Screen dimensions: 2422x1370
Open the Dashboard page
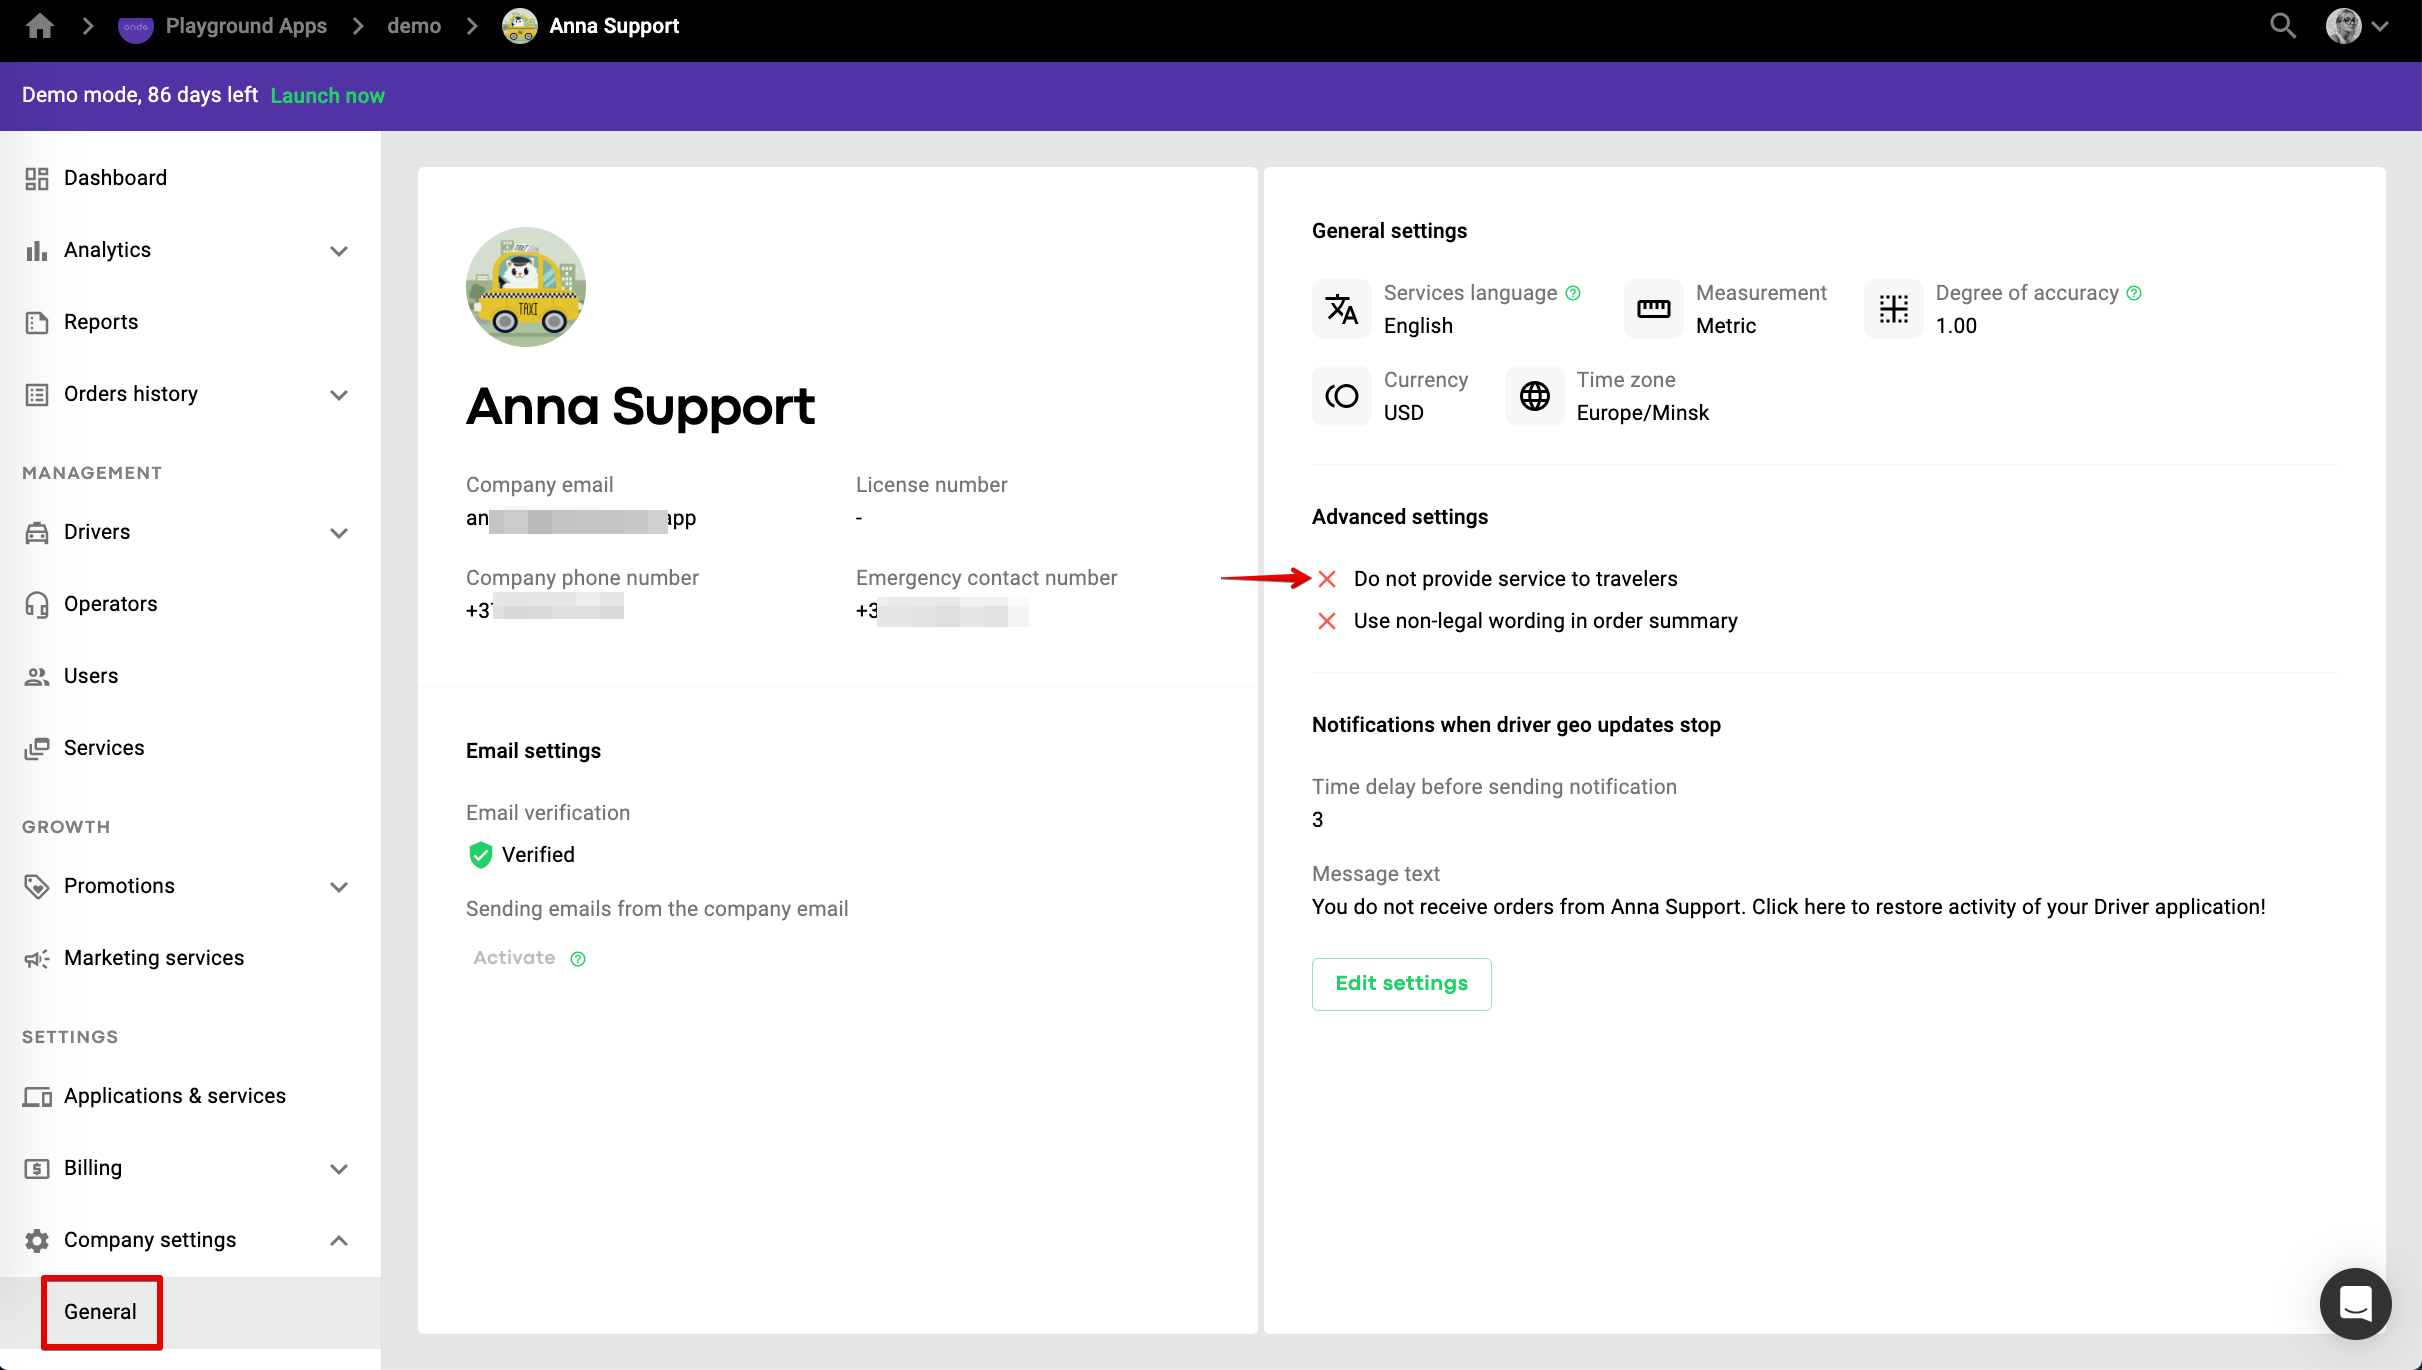(115, 178)
